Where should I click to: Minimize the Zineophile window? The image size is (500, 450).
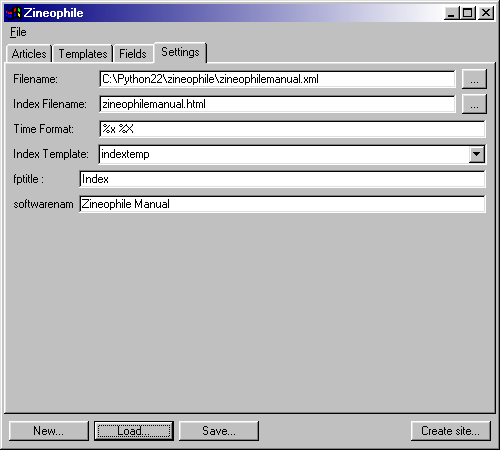[451, 13]
